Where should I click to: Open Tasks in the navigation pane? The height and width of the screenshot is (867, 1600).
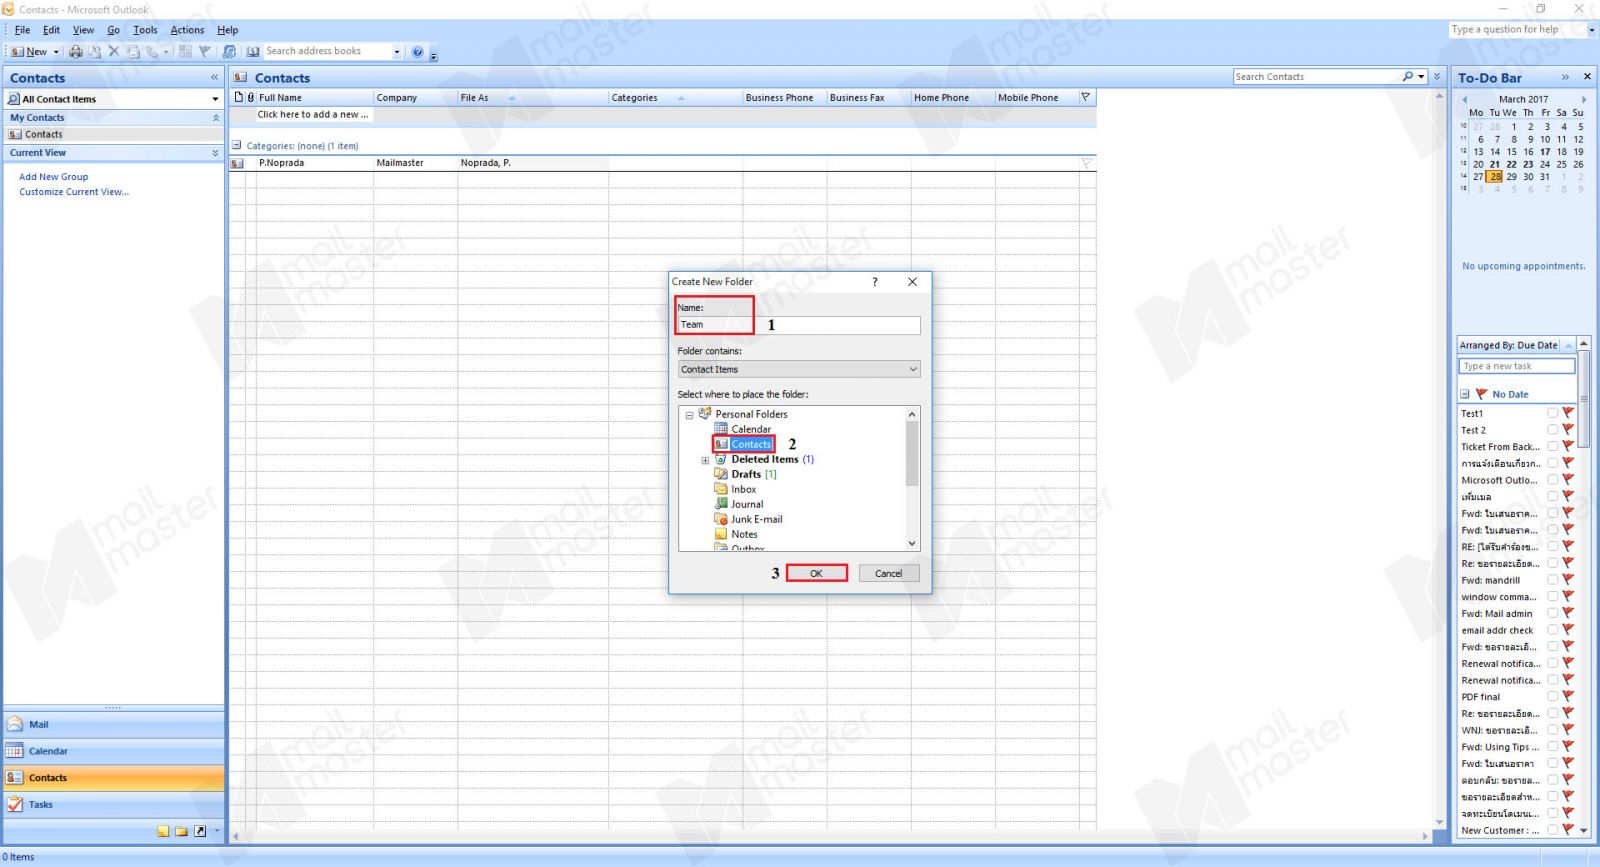[x=114, y=804]
